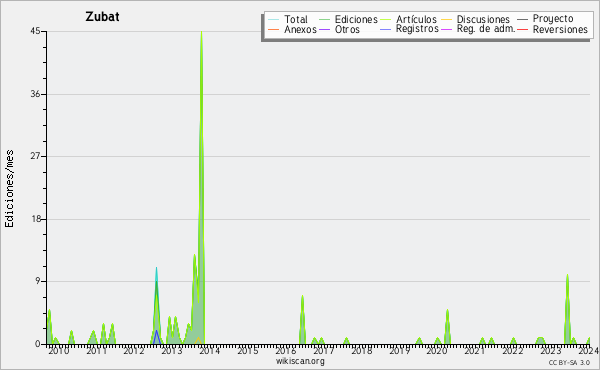Click the 9 y-axis value
The image size is (600, 370).
38,282
